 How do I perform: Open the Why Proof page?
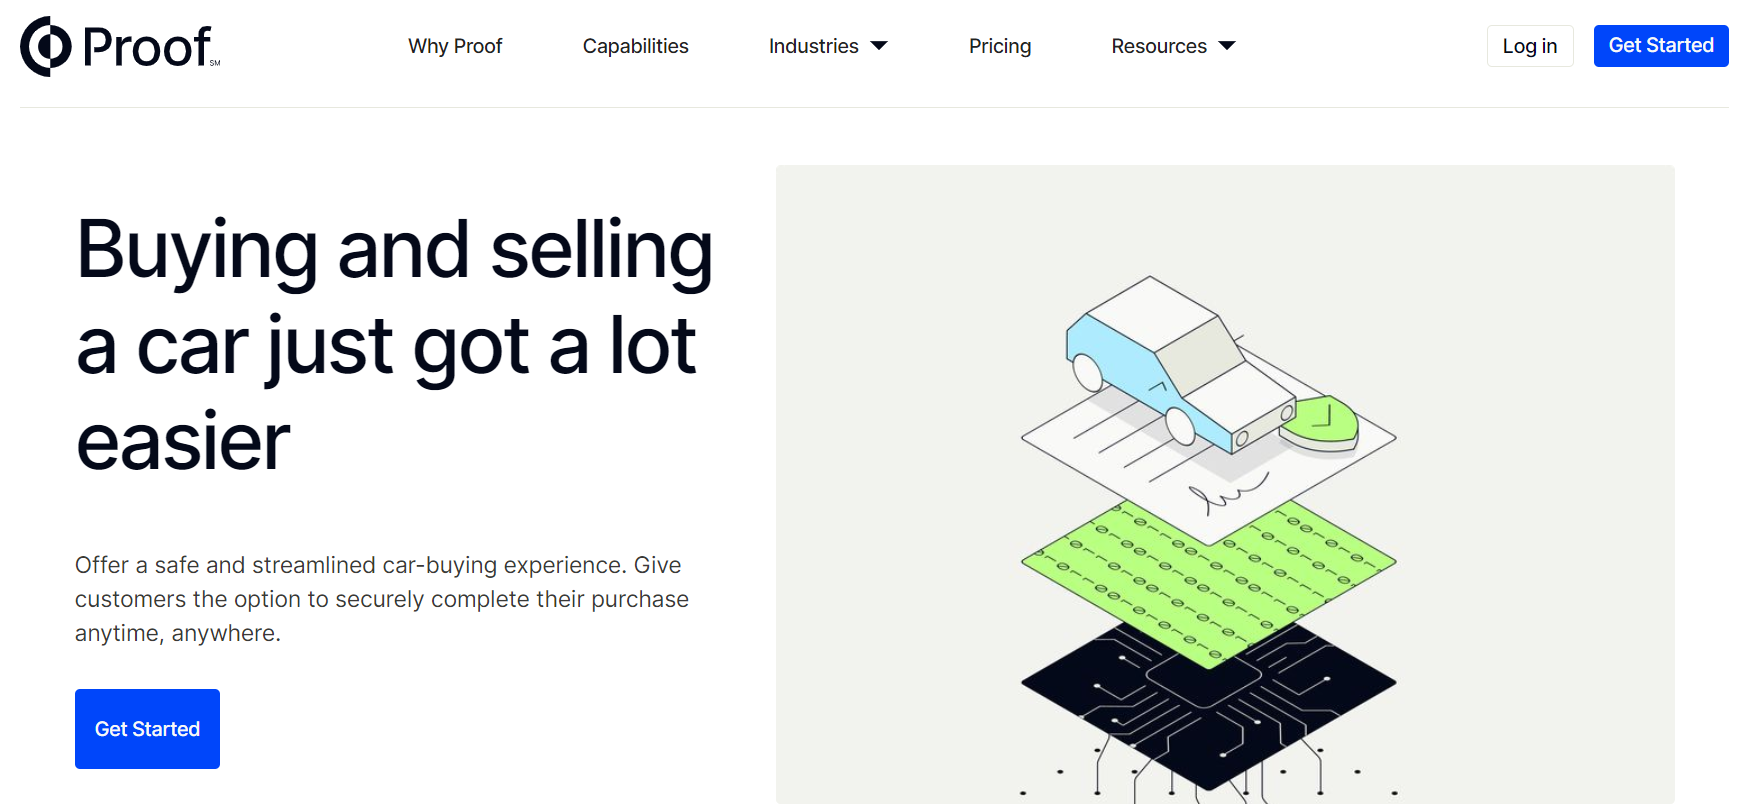(455, 46)
